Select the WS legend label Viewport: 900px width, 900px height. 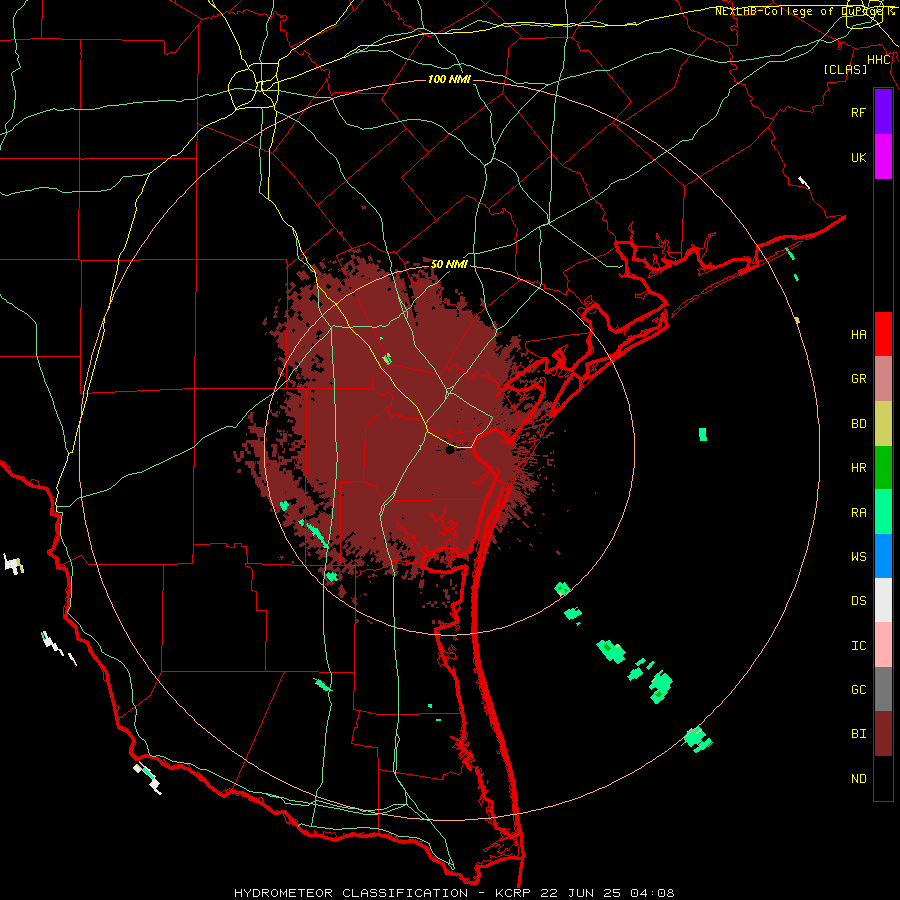click(x=858, y=556)
